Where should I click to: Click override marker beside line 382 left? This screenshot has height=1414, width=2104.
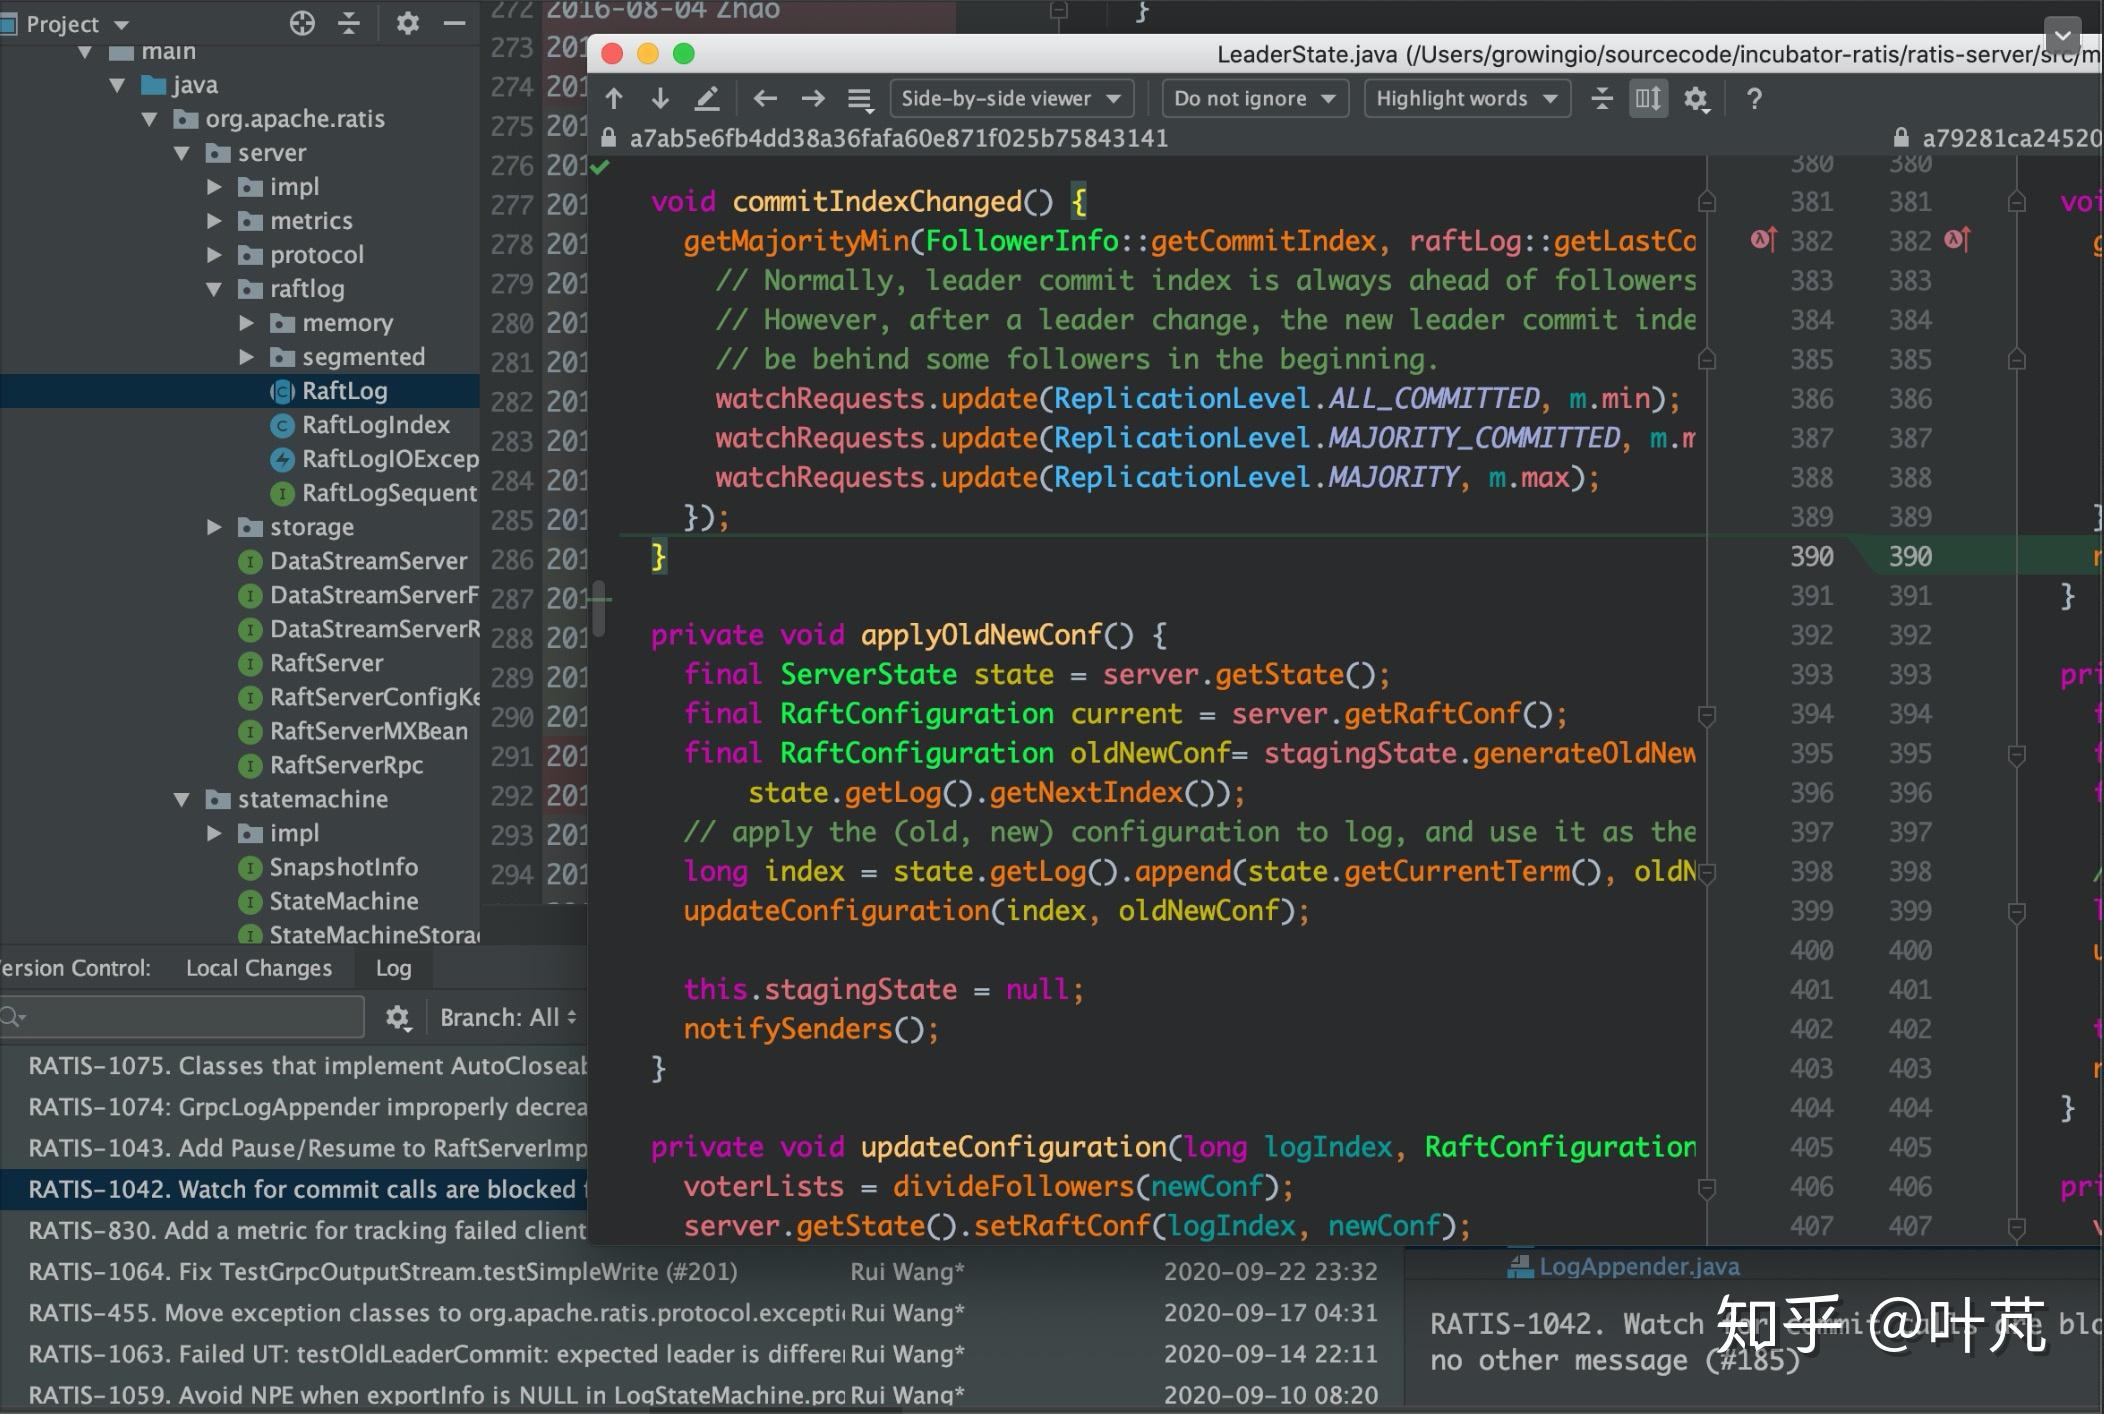tap(1763, 240)
